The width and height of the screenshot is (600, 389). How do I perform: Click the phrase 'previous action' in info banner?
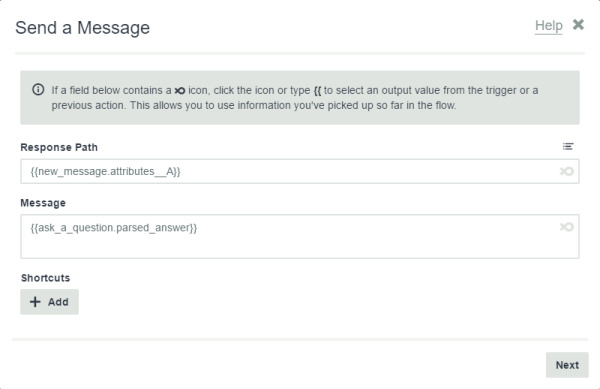point(88,105)
